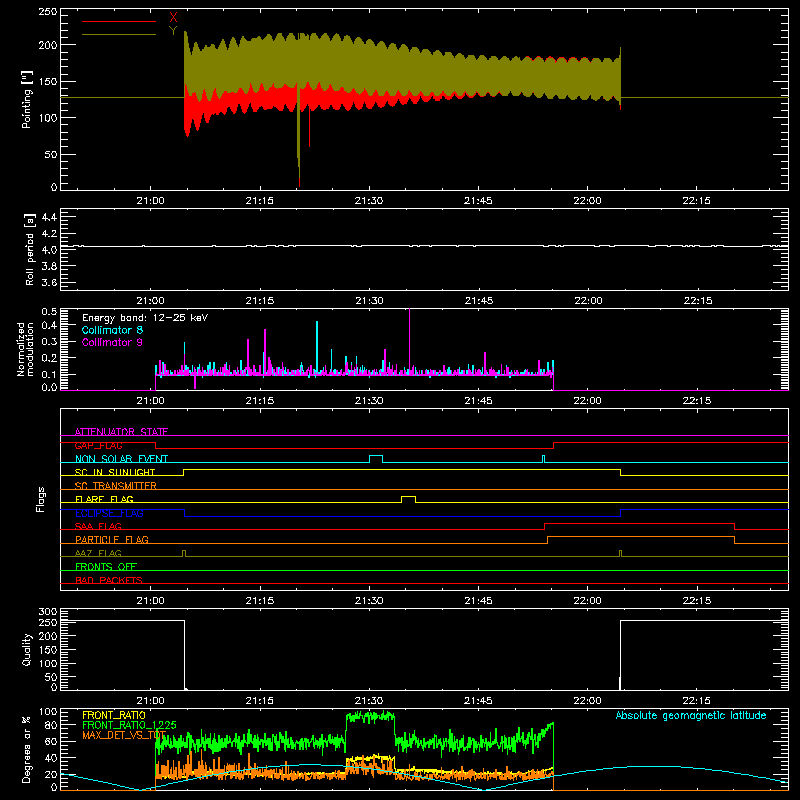The height and width of the screenshot is (800, 800).
Task: Select the 'Roll period' y-axis title
Action: pyautogui.click(x=30, y=249)
